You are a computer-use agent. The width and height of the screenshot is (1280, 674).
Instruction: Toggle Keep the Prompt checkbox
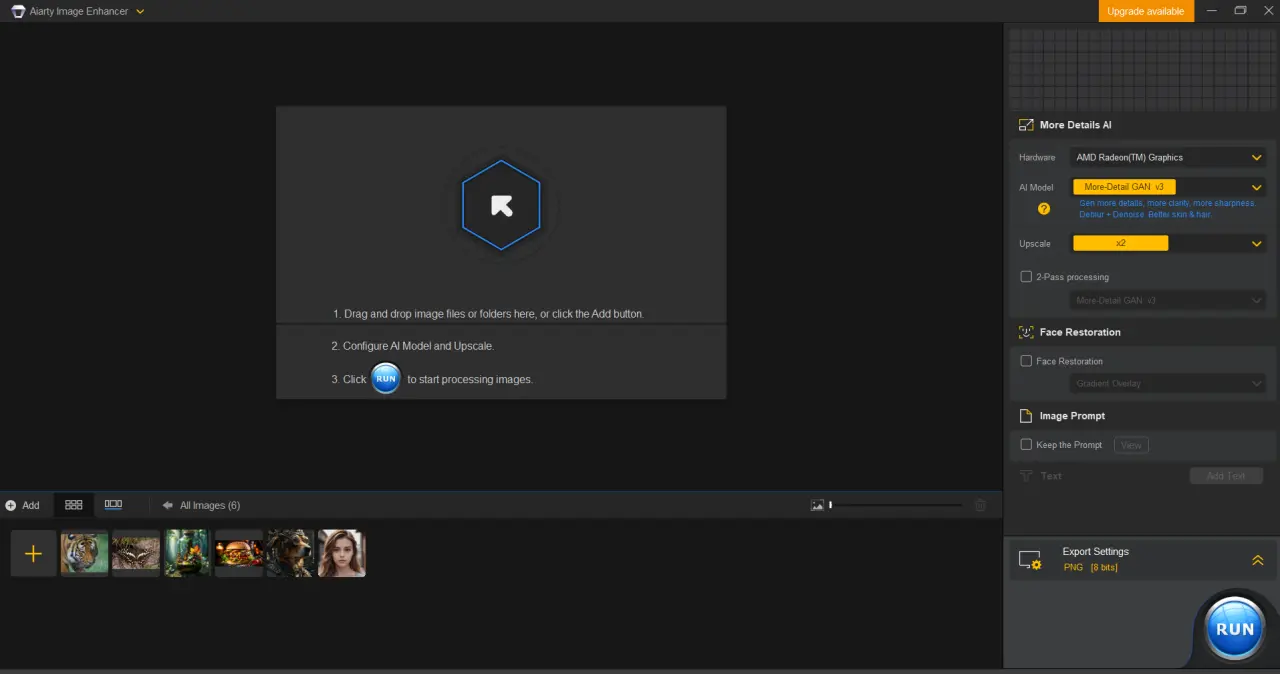tap(1026, 445)
